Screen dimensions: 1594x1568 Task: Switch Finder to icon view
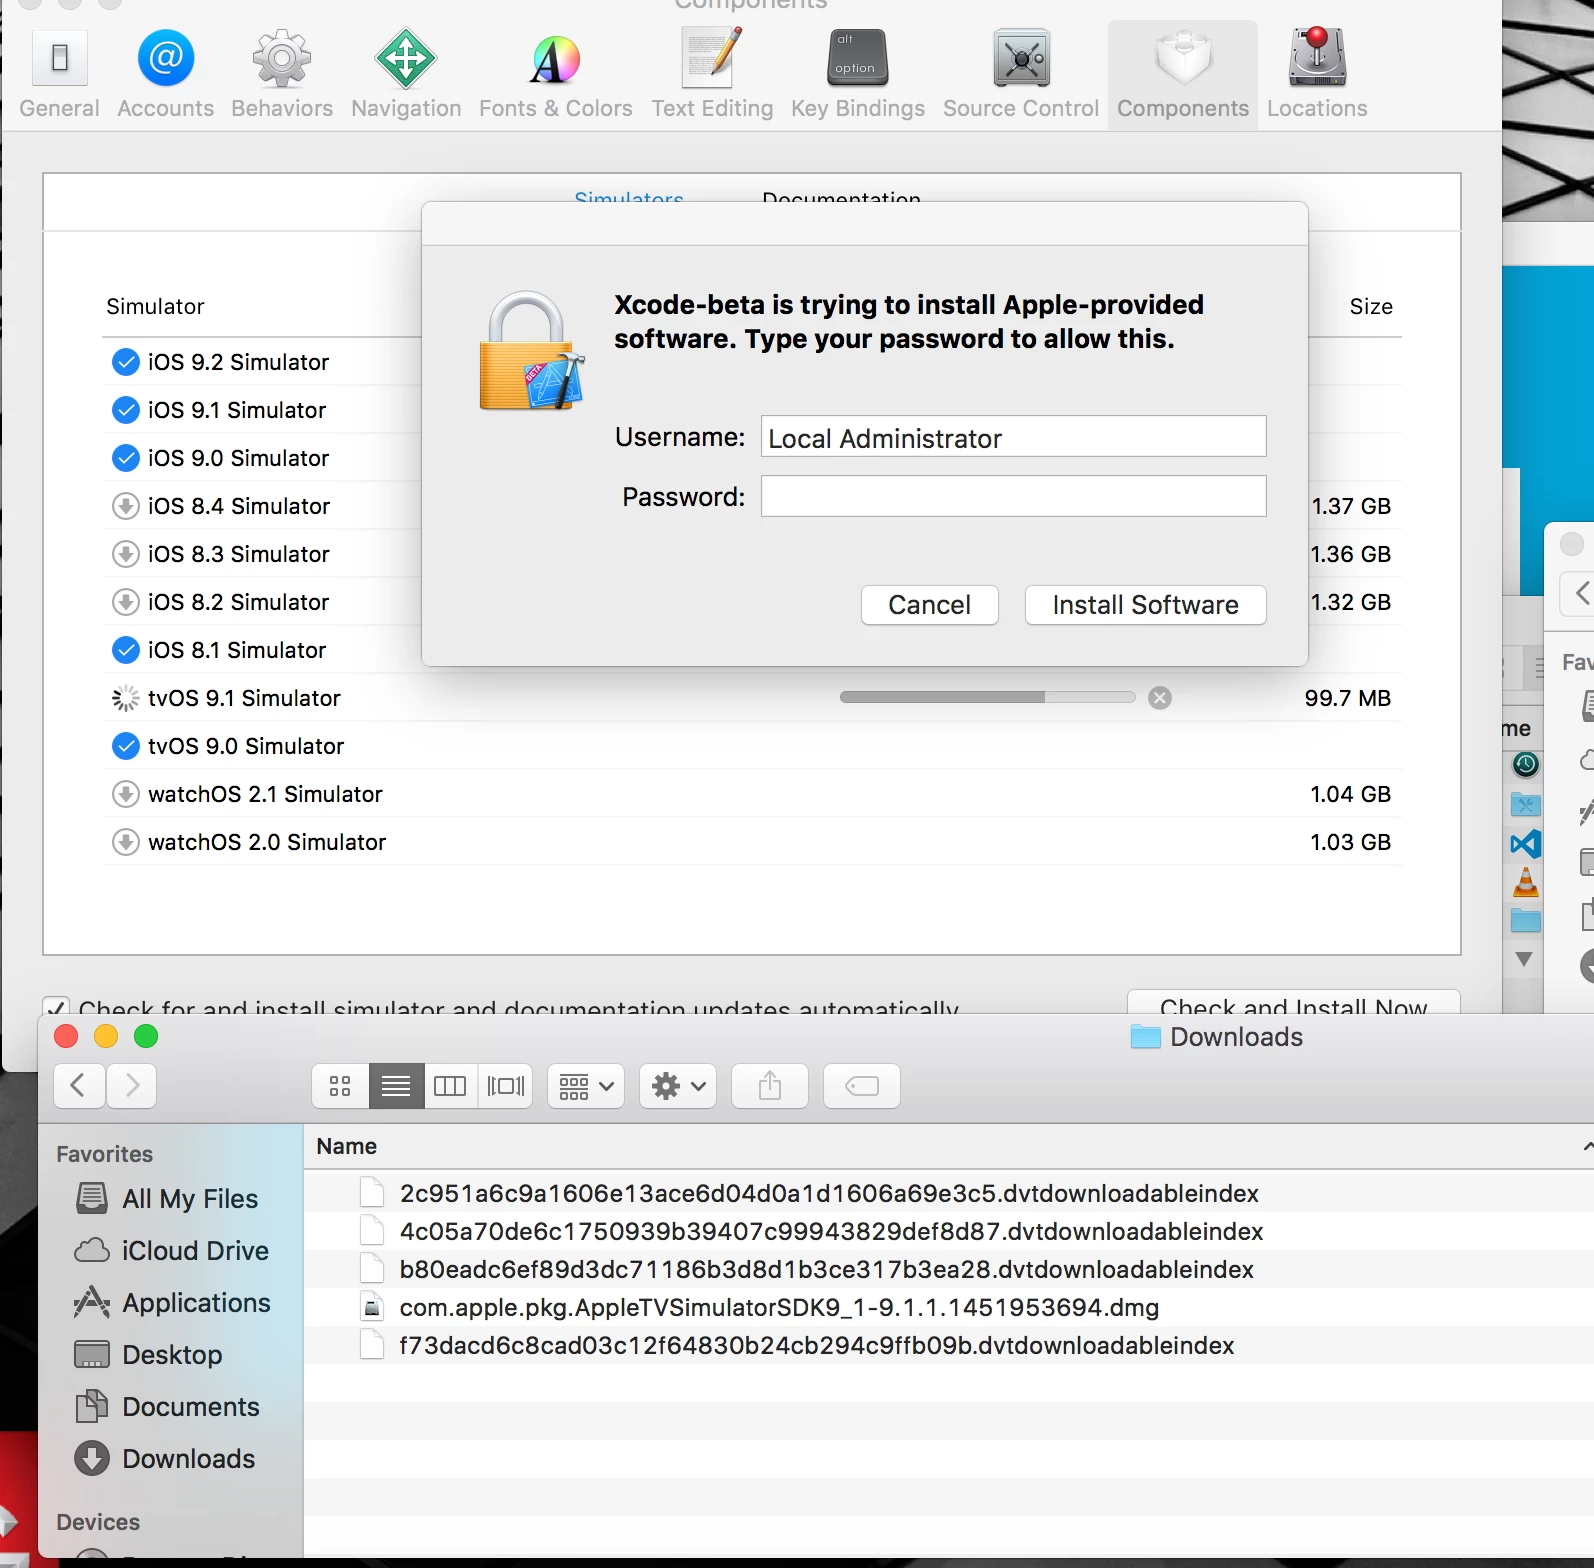point(340,1086)
